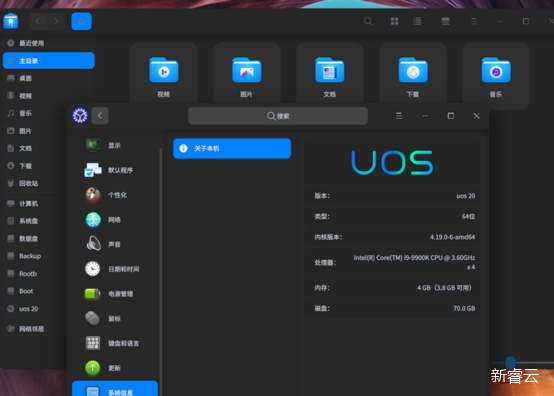Viewport: 554px width, 396px height.
Task: Click version value uos 20
Action: pos(466,196)
